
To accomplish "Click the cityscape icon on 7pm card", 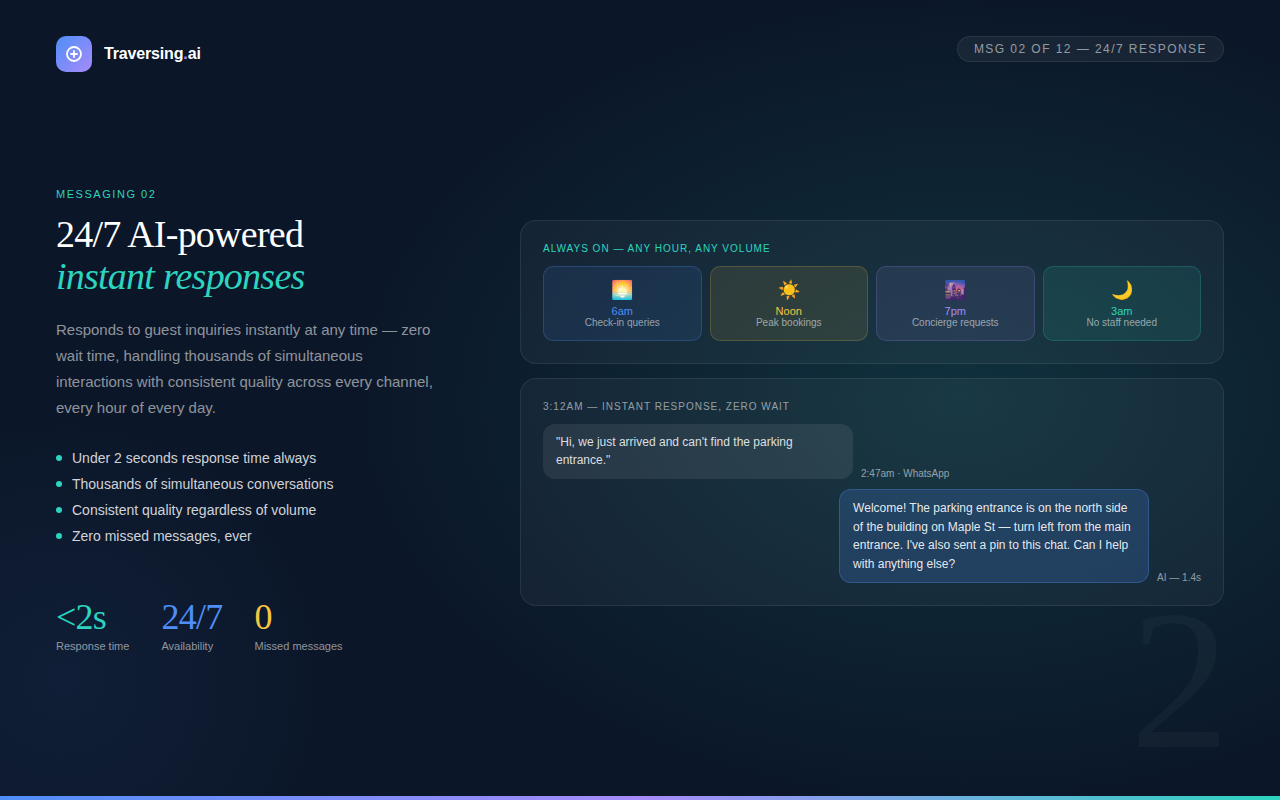I will tap(955, 290).
